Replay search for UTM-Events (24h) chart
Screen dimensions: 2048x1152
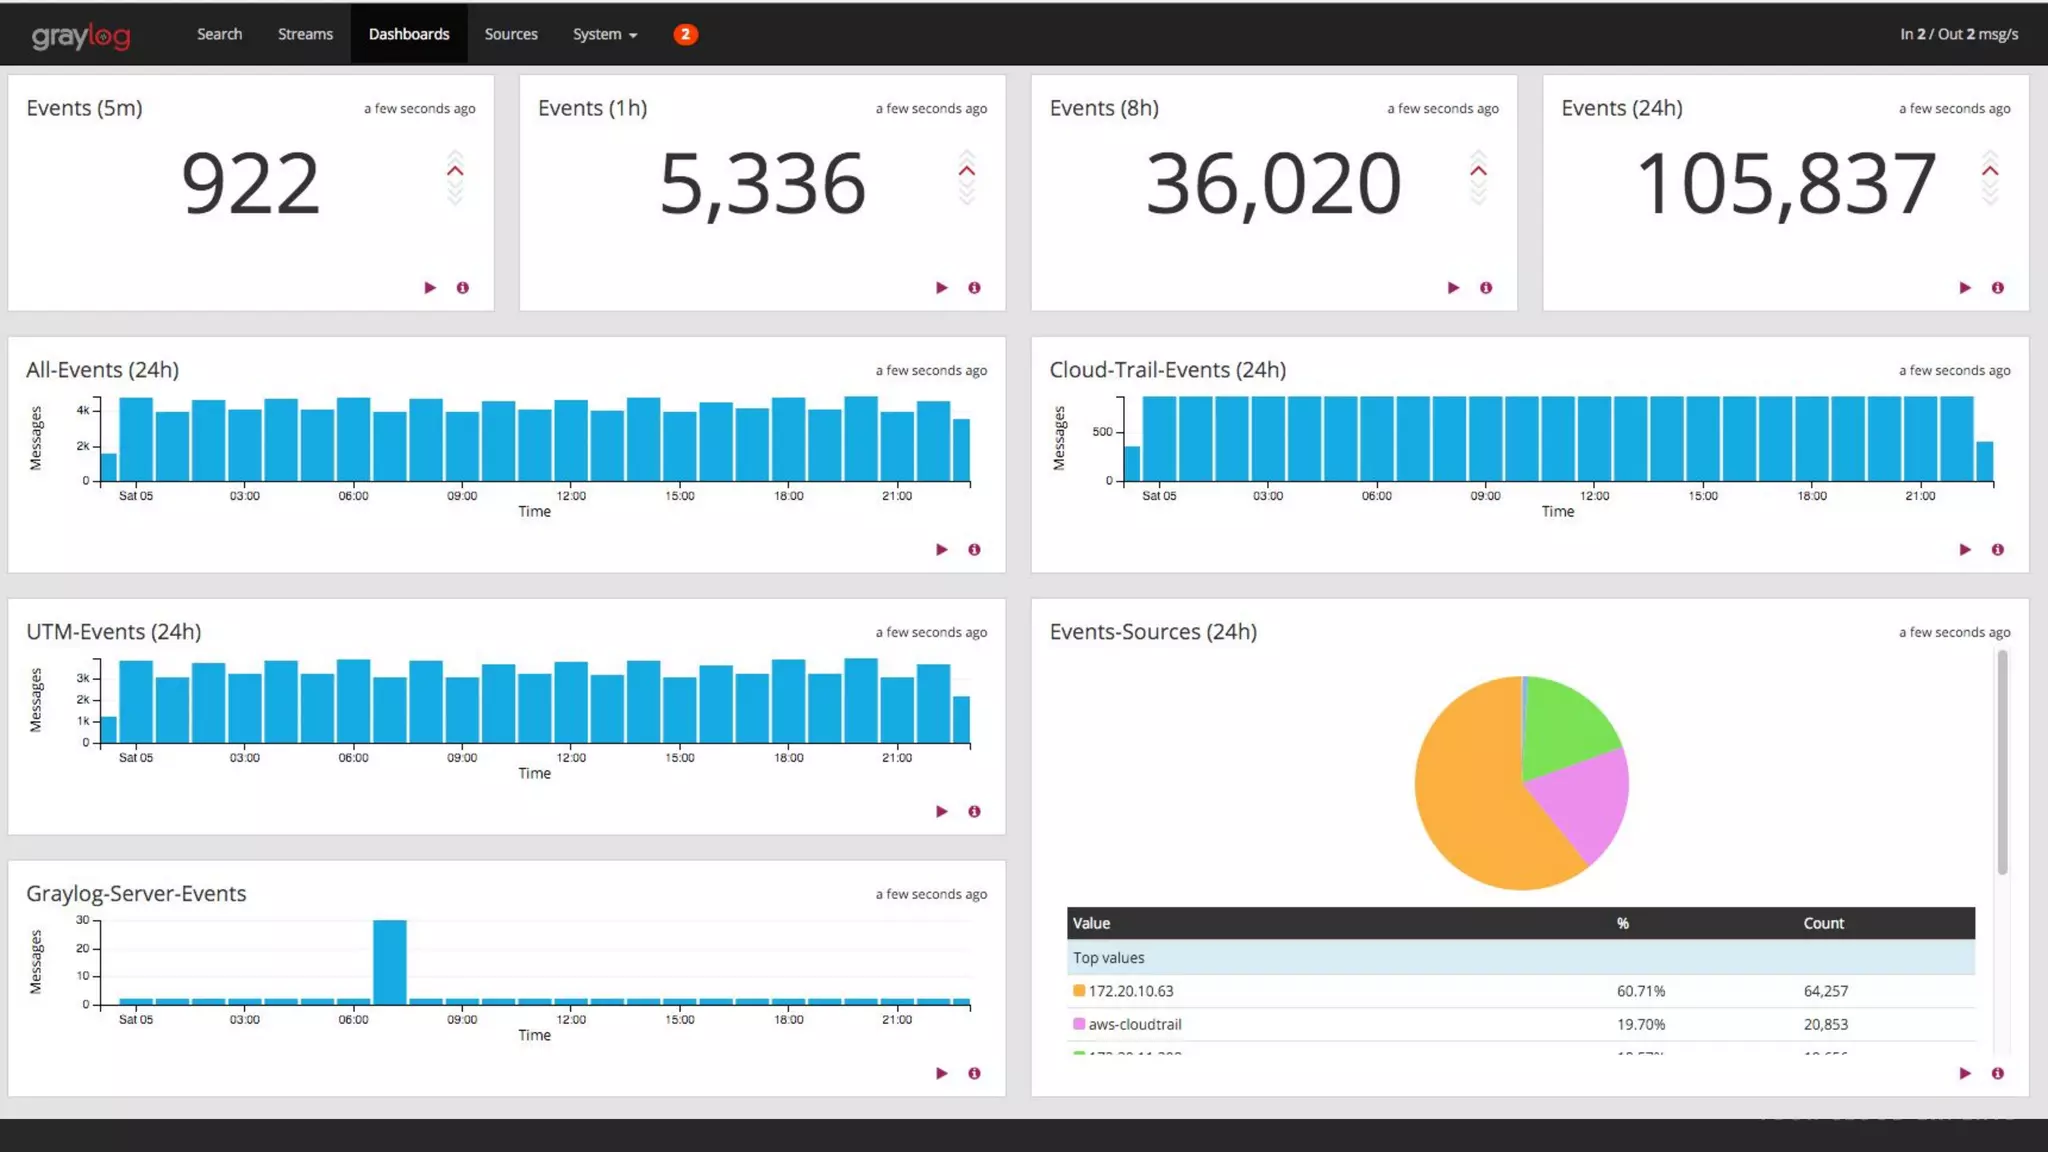click(941, 812)
